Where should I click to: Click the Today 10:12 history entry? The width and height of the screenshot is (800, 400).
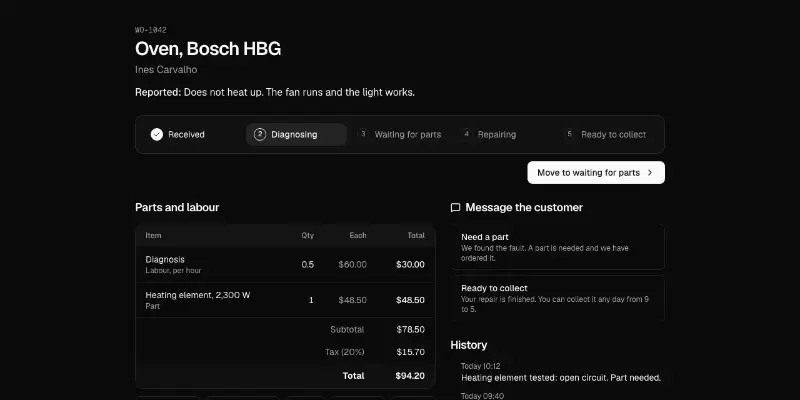click(x=561, y=373)
